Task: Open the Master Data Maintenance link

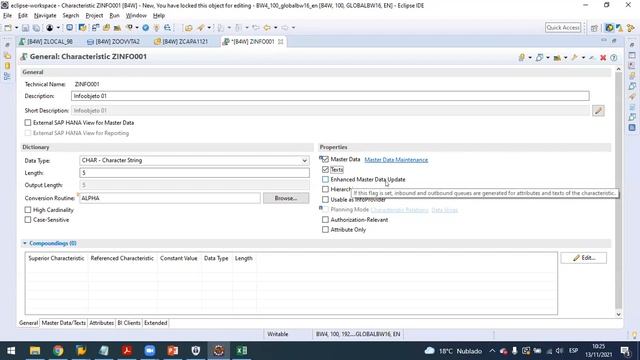Action: click(396, 160)
